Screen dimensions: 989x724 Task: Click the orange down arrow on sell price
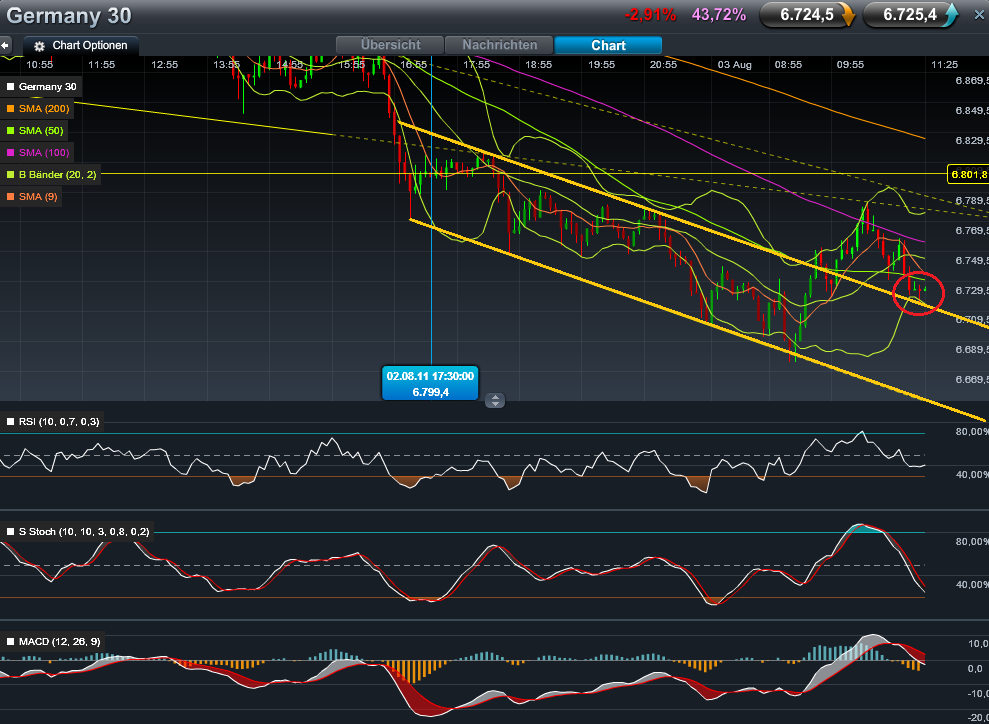(x=847, y=15)
